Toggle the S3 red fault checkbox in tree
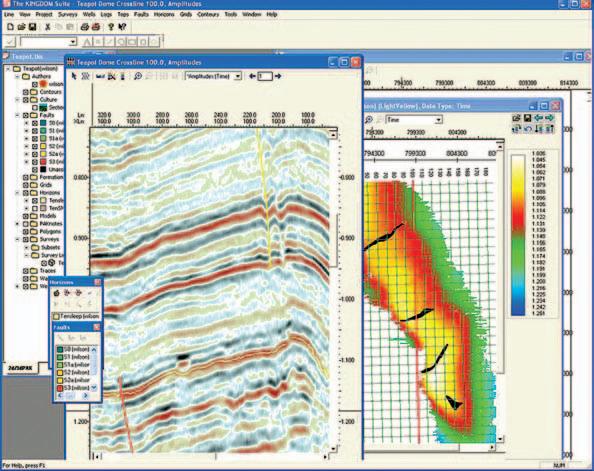Viewport: 594px width, 471px height. click(35, 162)
